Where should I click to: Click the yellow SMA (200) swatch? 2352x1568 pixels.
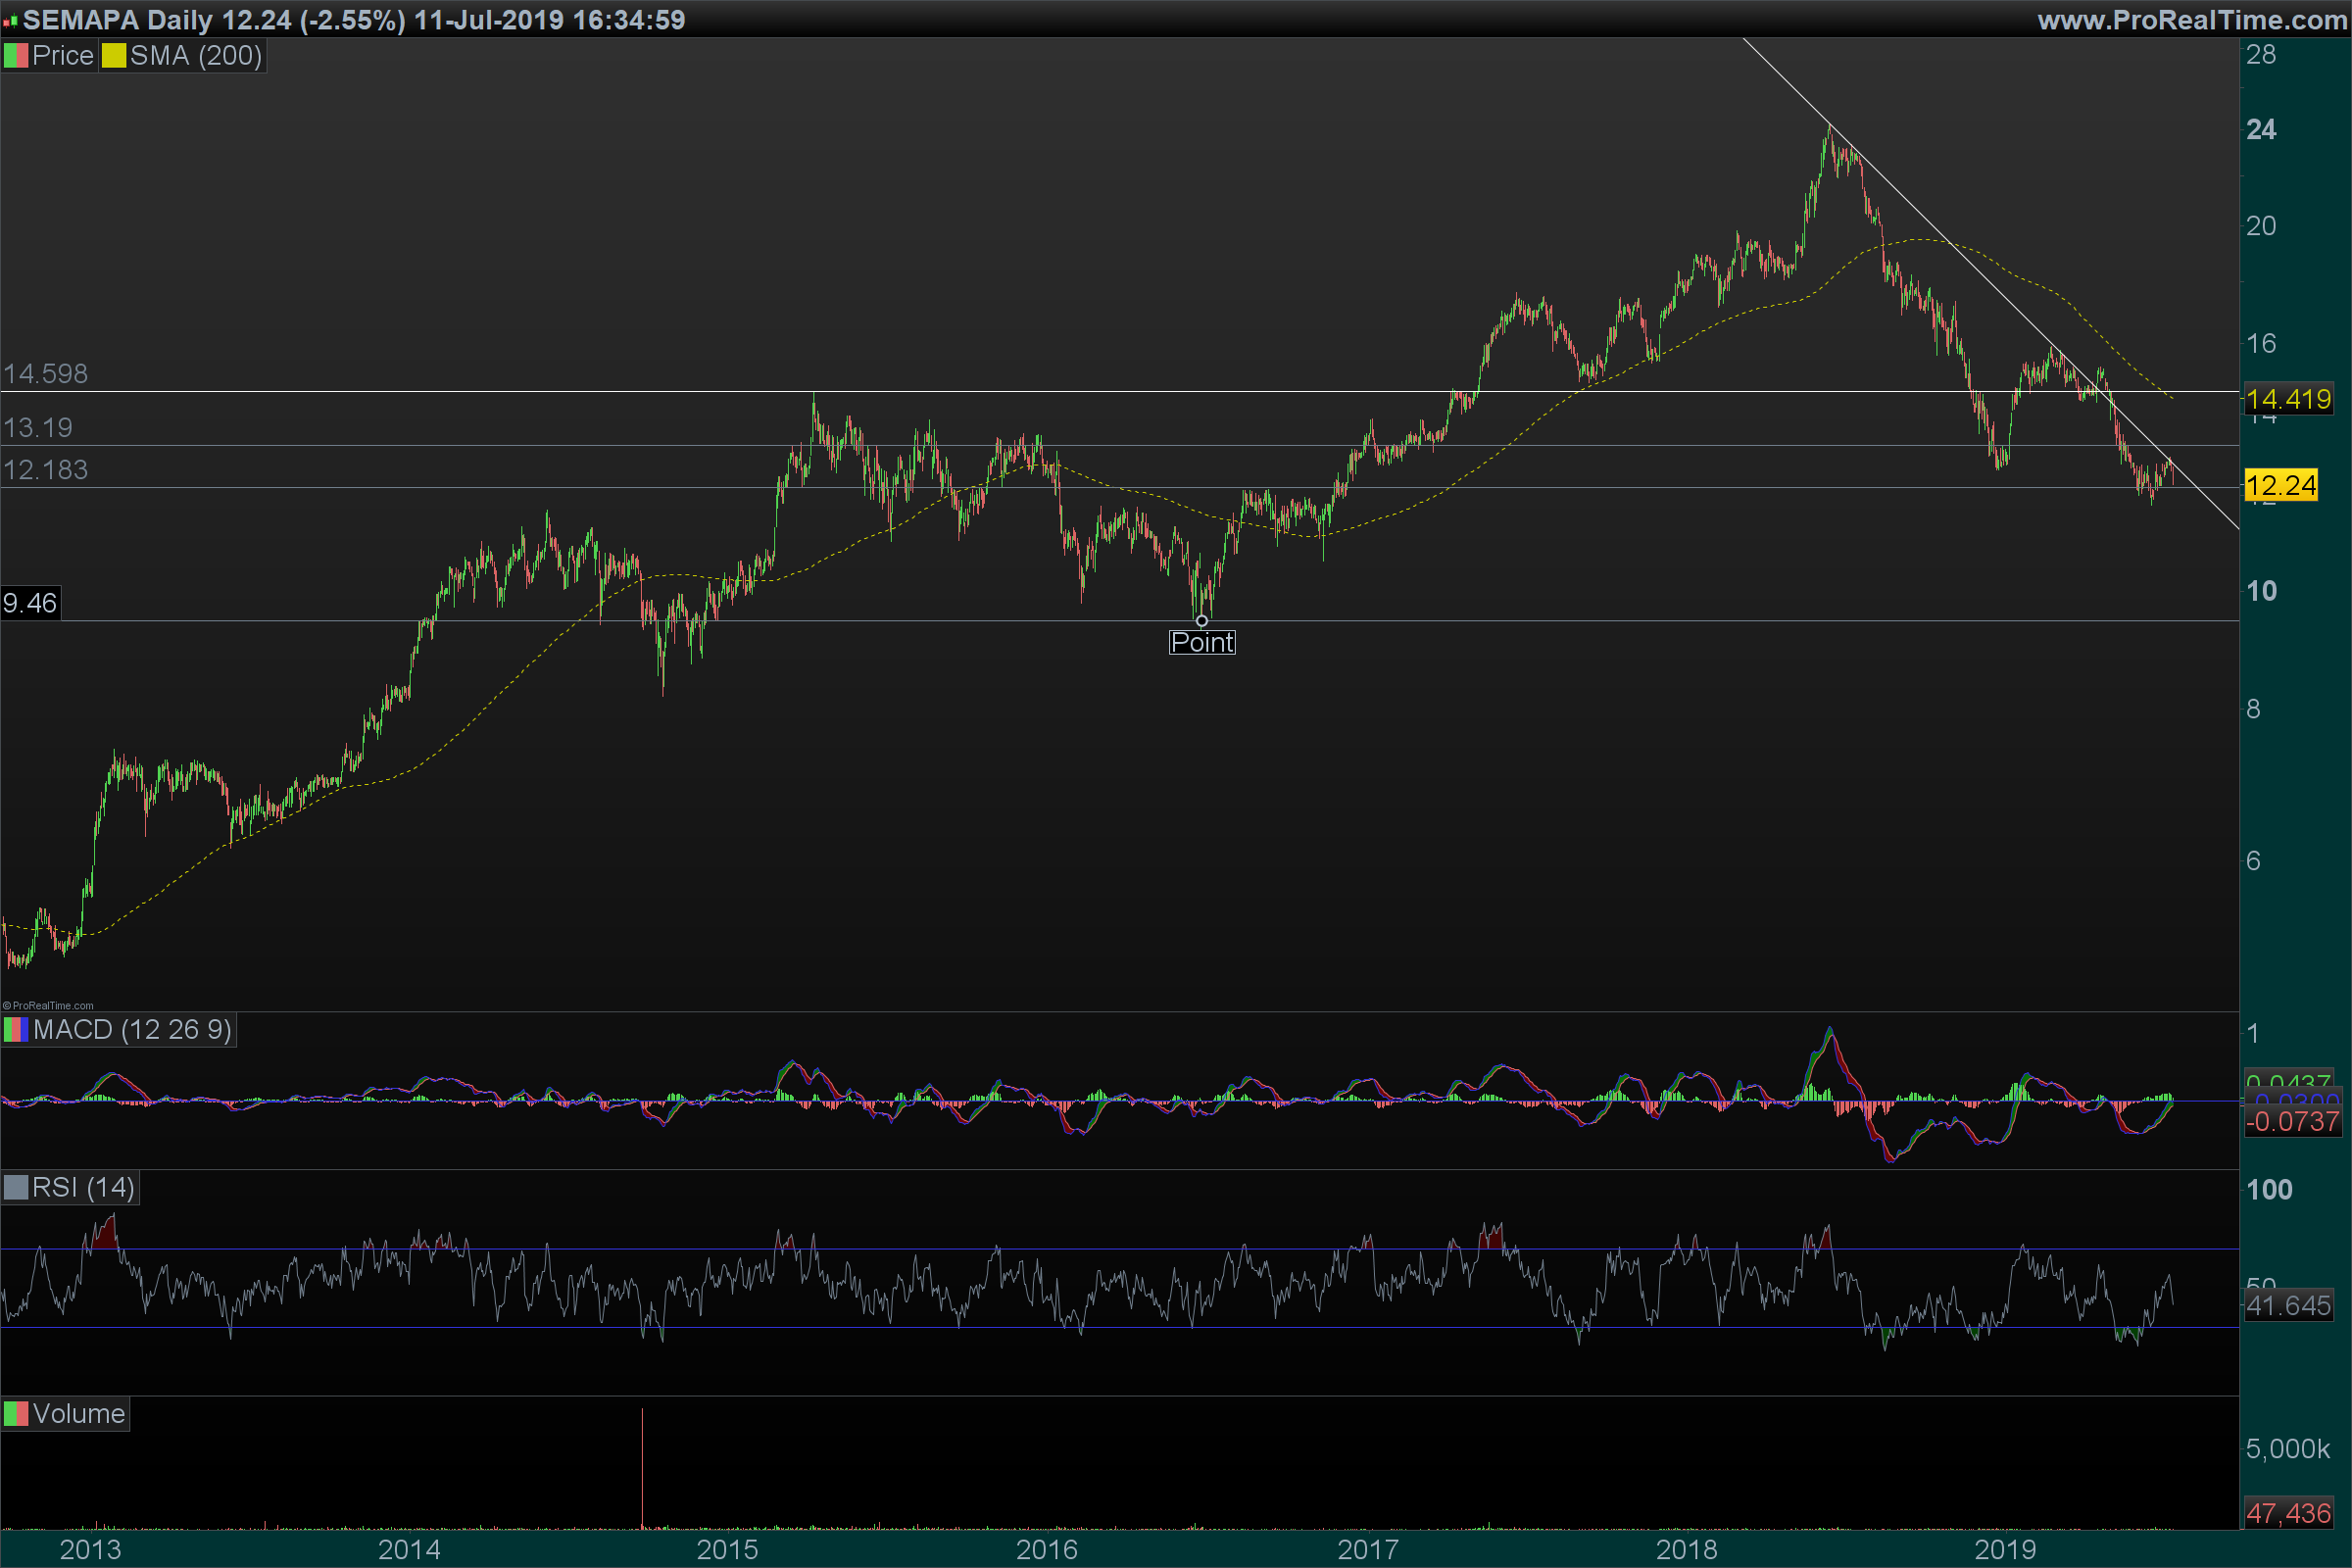(113, 56)
